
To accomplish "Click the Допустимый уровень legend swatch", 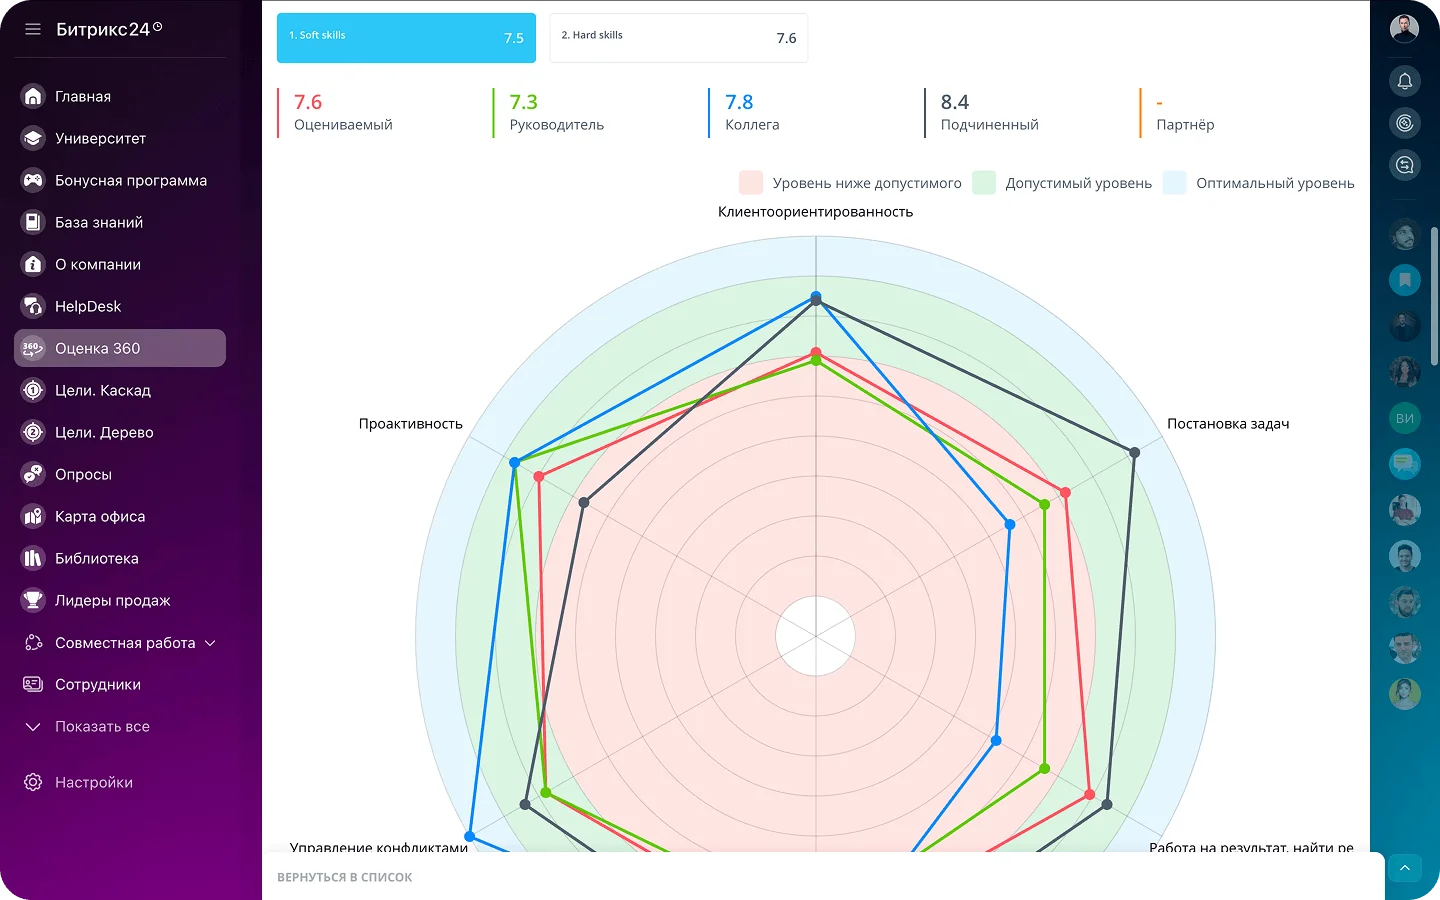I will (984, 183).
